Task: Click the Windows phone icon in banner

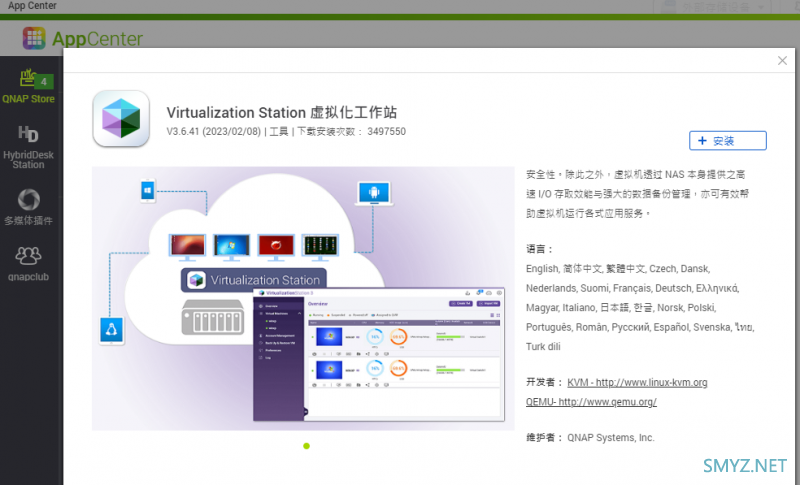Action: (x=147, y=189)
